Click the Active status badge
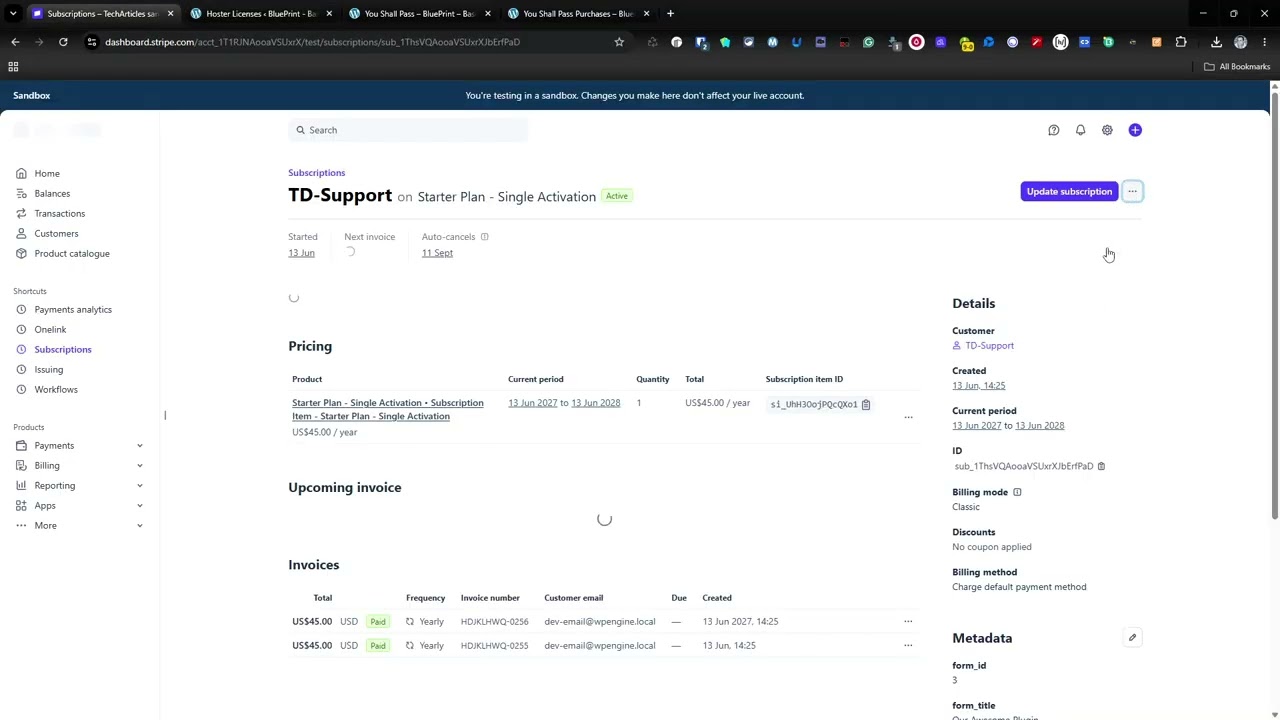 coord(617,196)
